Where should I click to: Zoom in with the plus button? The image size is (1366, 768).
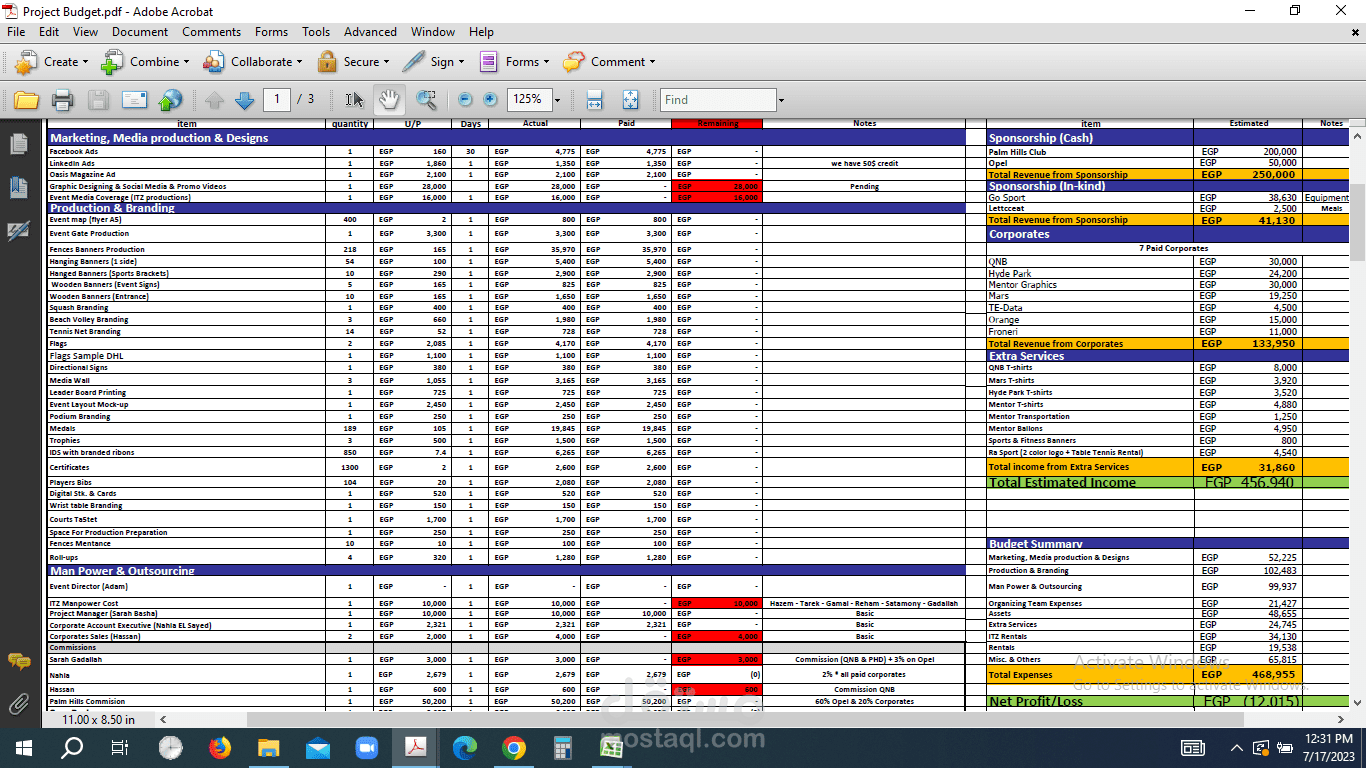coord(490,100)
